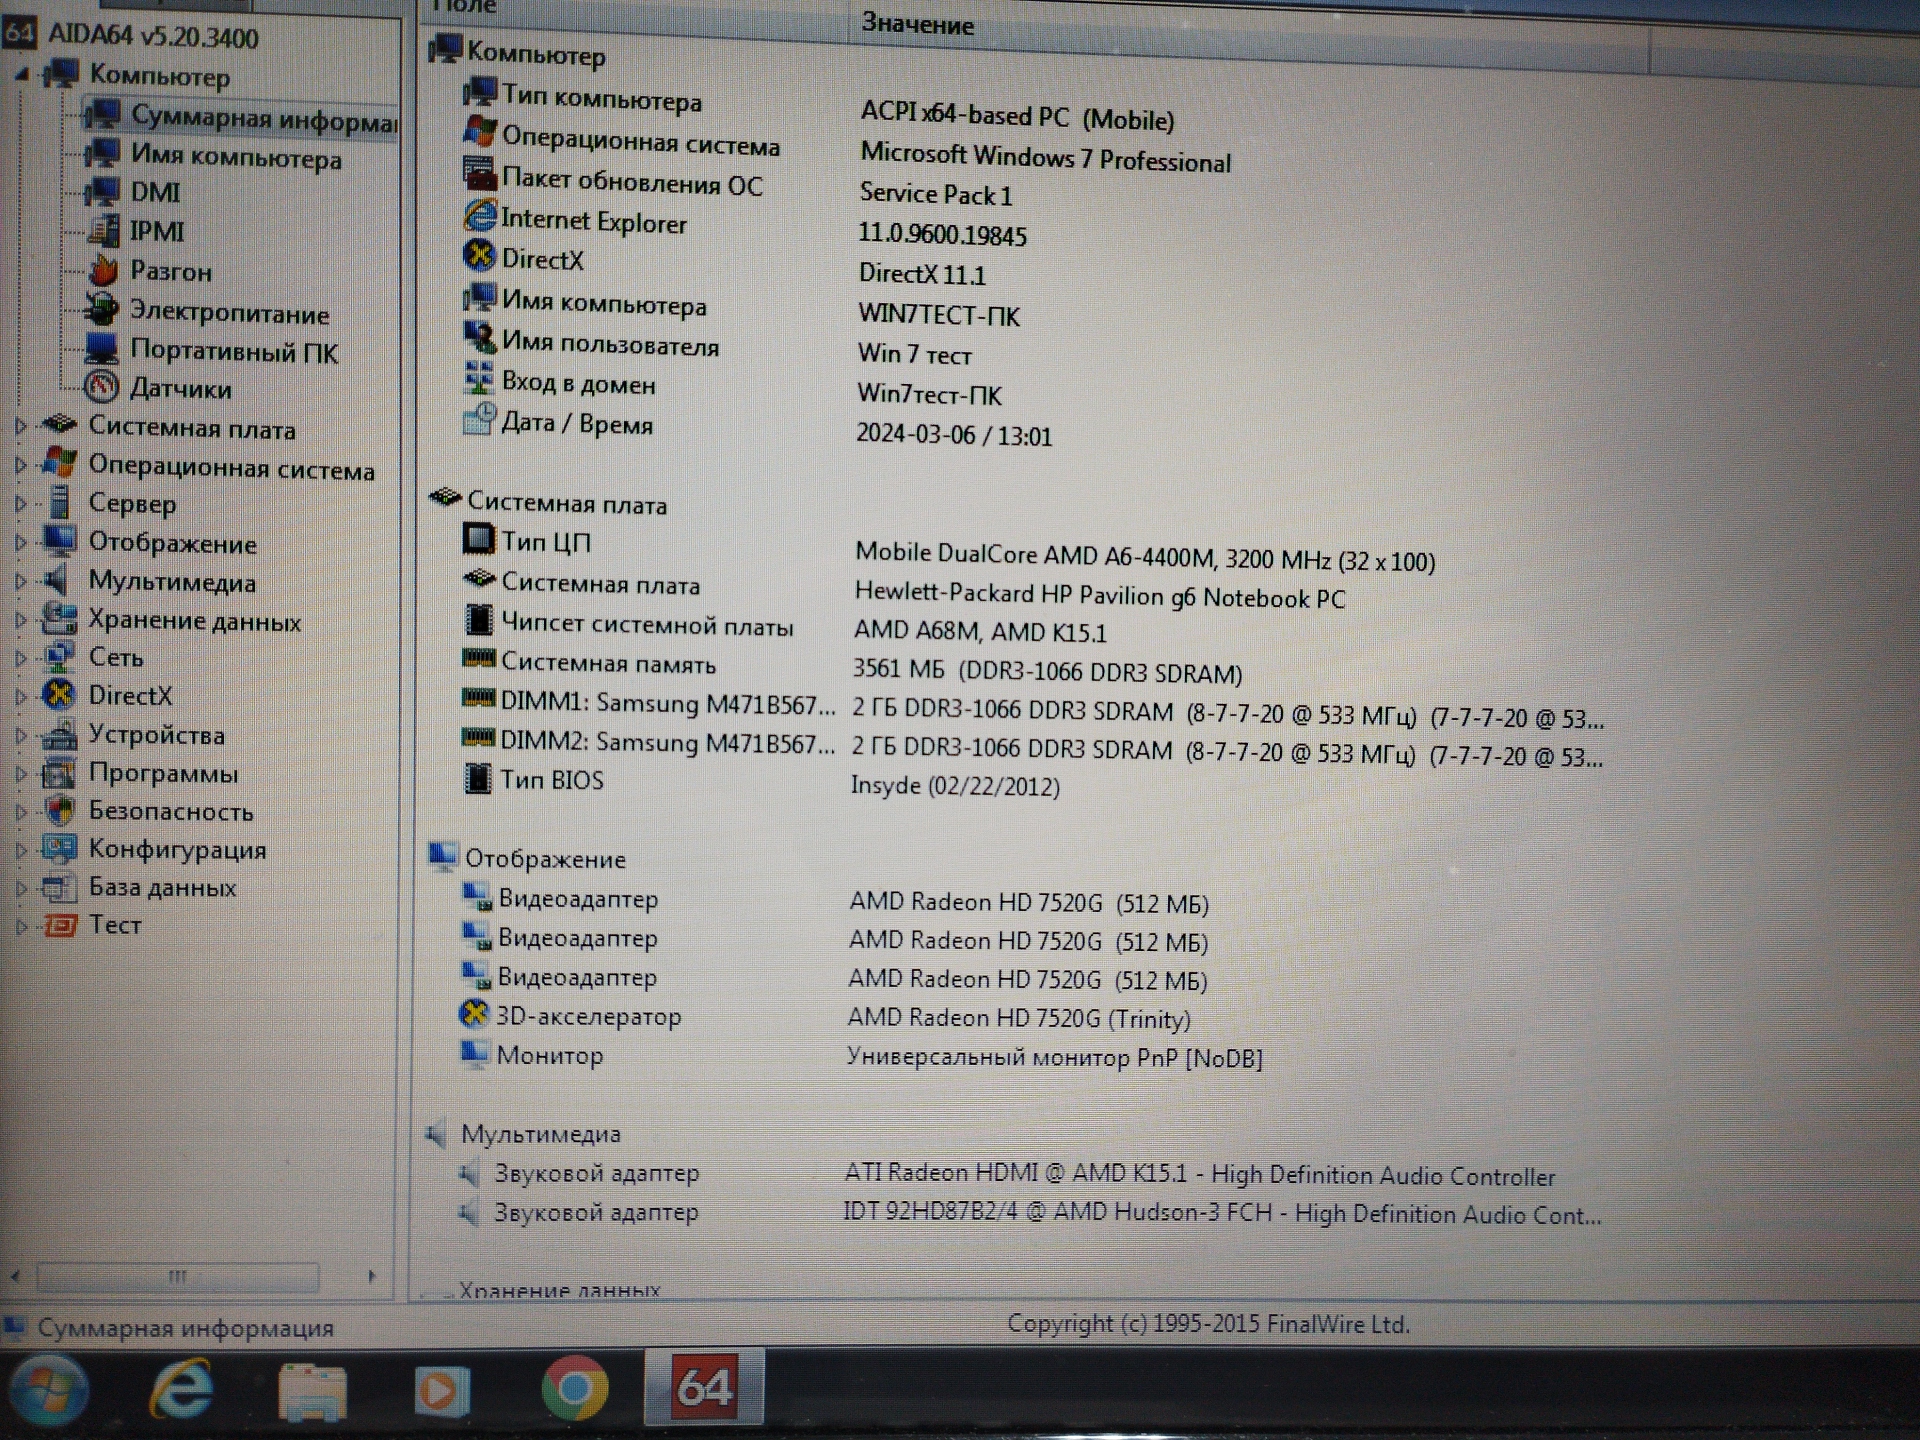Click the 3D-акселератор row icon
The height and width of the screenshot is (1440, 1920).
click(474, 1014)
